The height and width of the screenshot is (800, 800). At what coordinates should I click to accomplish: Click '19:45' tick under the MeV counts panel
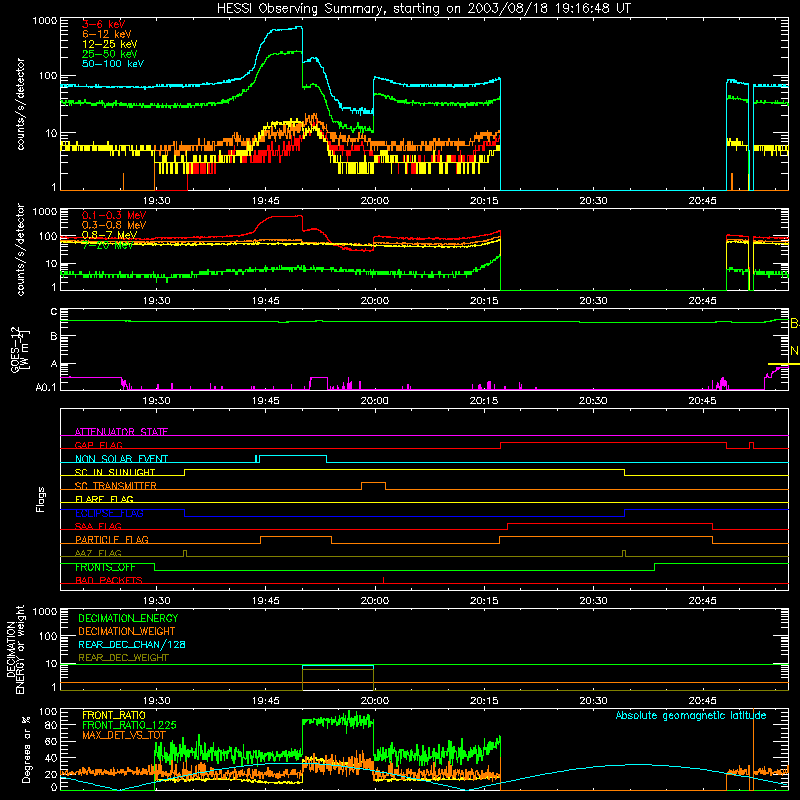tap(265, 301)
